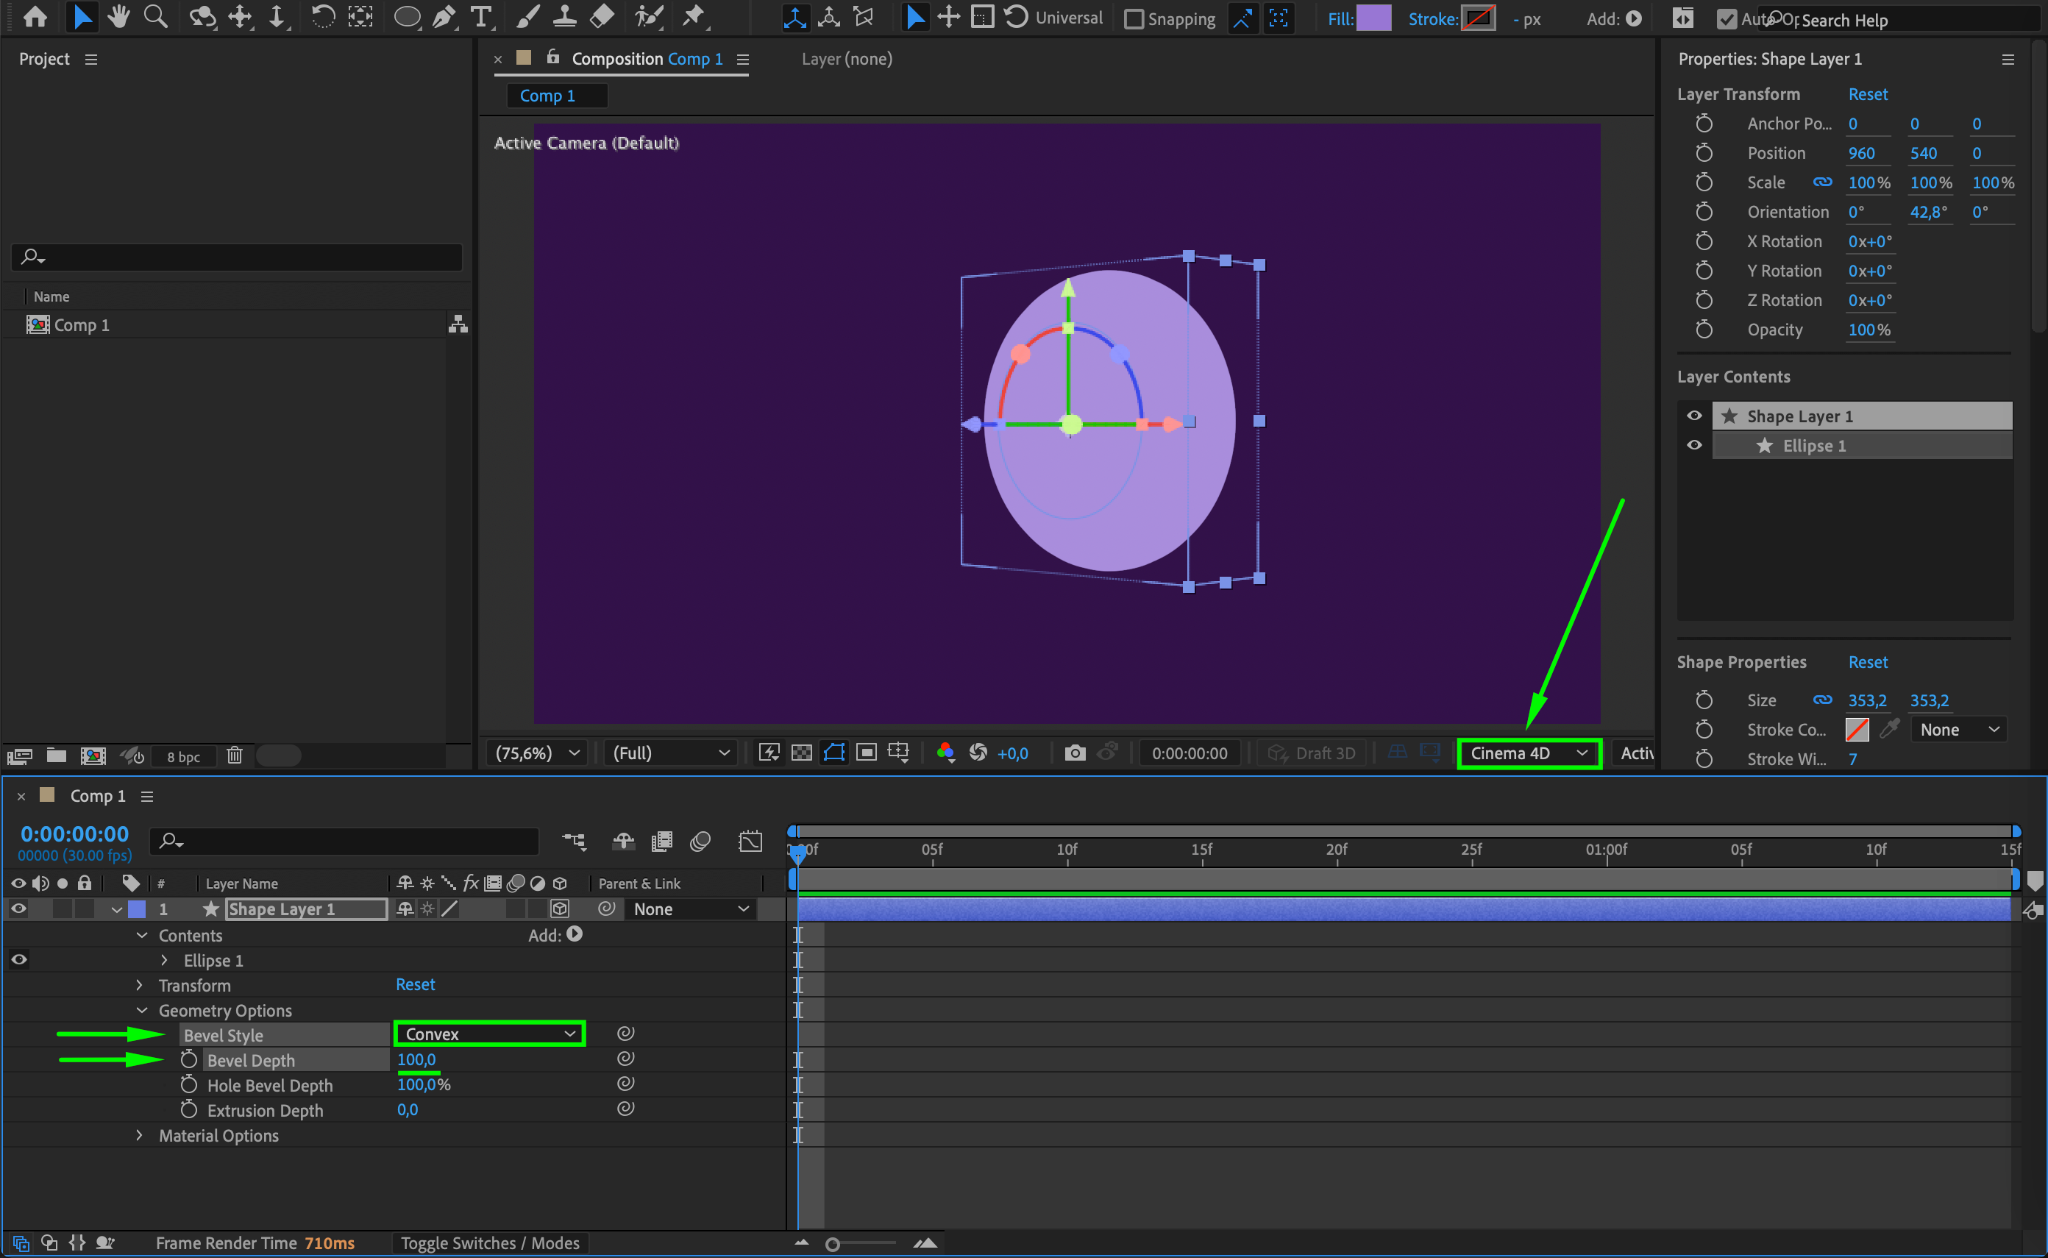Select the Ellipse shape tool
The image size is (2048, 1258).
coord(406,17)
